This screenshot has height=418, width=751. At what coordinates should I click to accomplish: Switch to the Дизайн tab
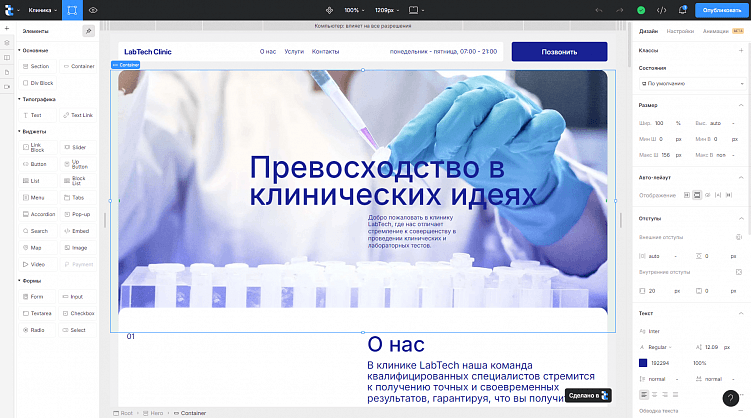[x=648, y=31]
